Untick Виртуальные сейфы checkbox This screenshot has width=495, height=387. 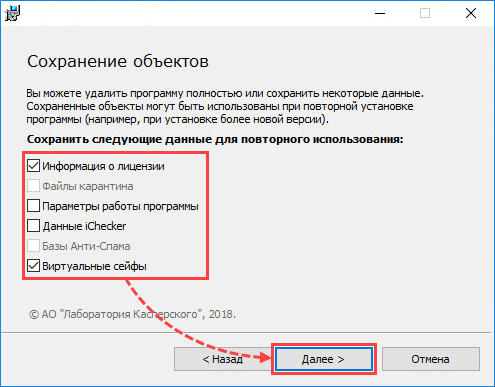(33, 266)
